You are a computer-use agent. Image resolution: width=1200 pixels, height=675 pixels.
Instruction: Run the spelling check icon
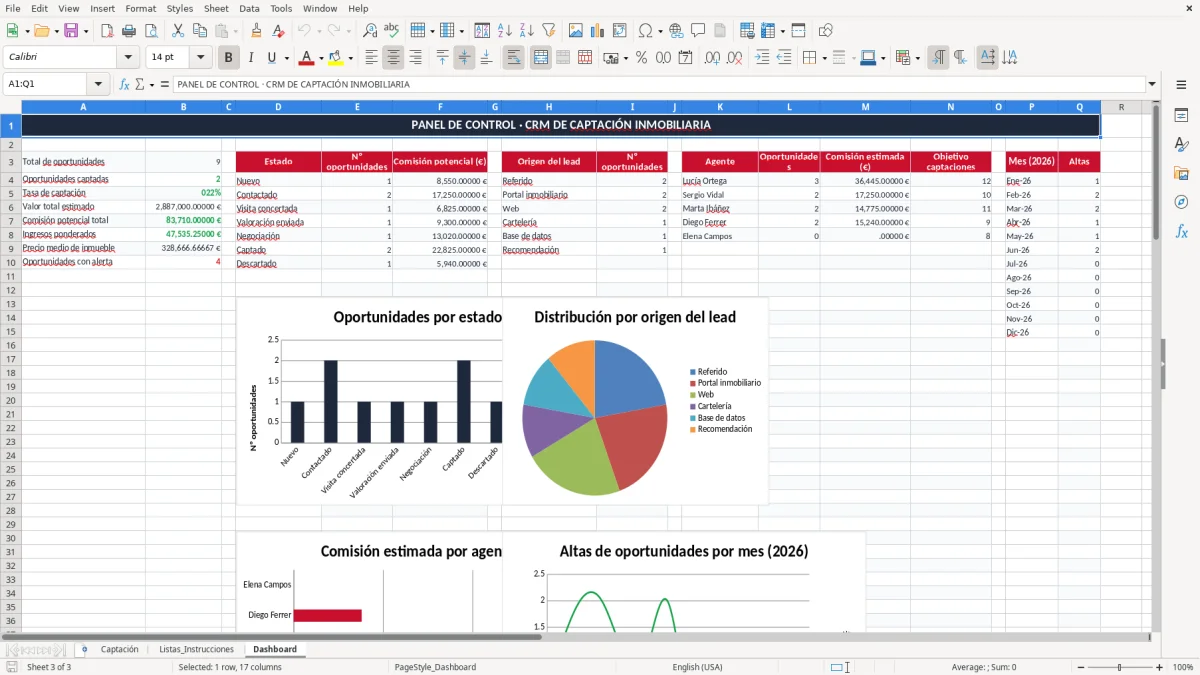tap(392, 31)
